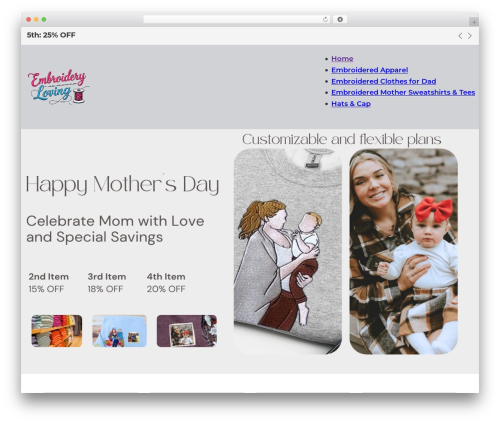Click the Embroidery Loving logo

(x=58, y=87)
